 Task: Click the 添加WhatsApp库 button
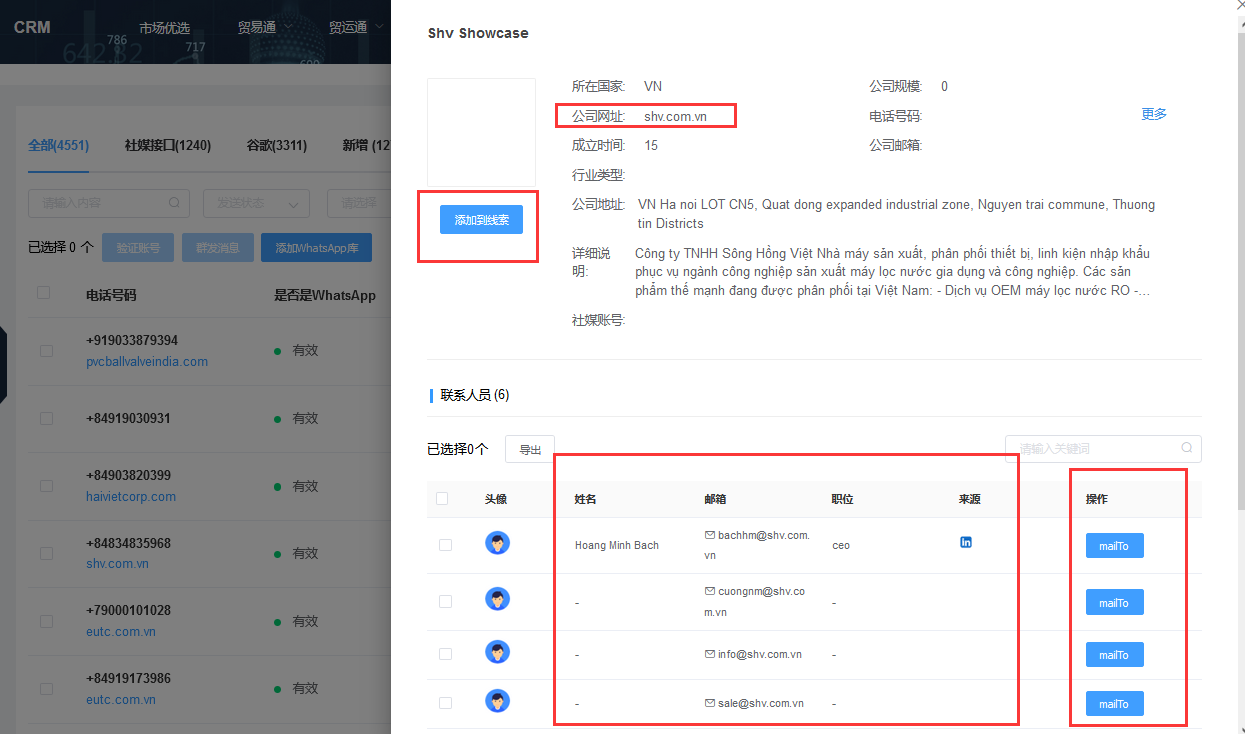[316, 248]
